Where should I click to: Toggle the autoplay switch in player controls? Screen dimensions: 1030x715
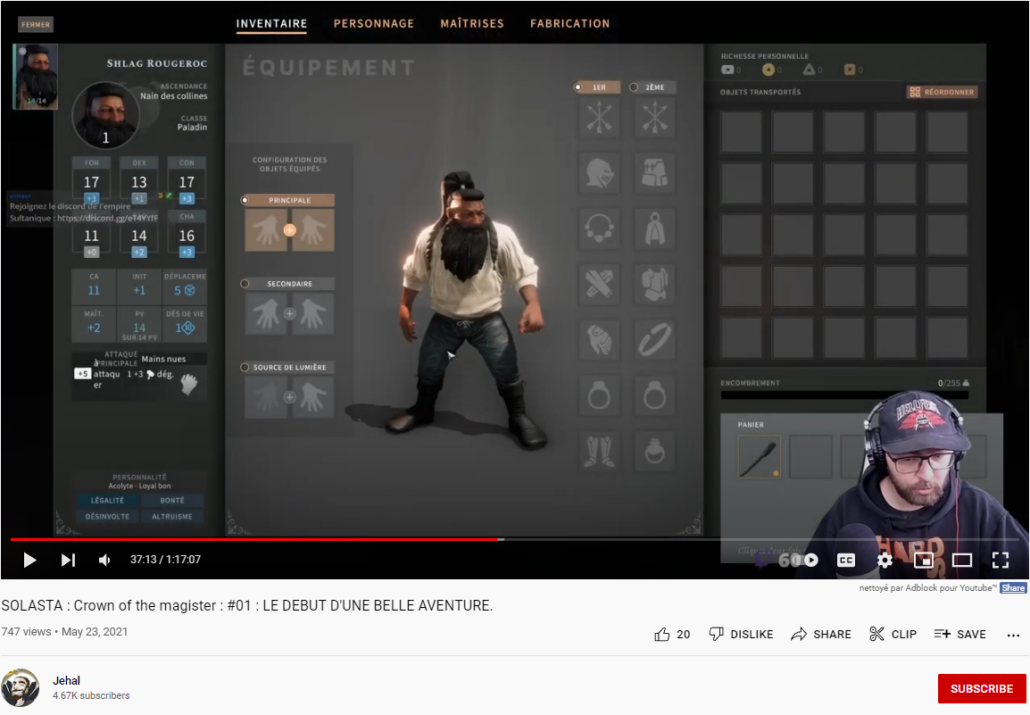(808, 560)
